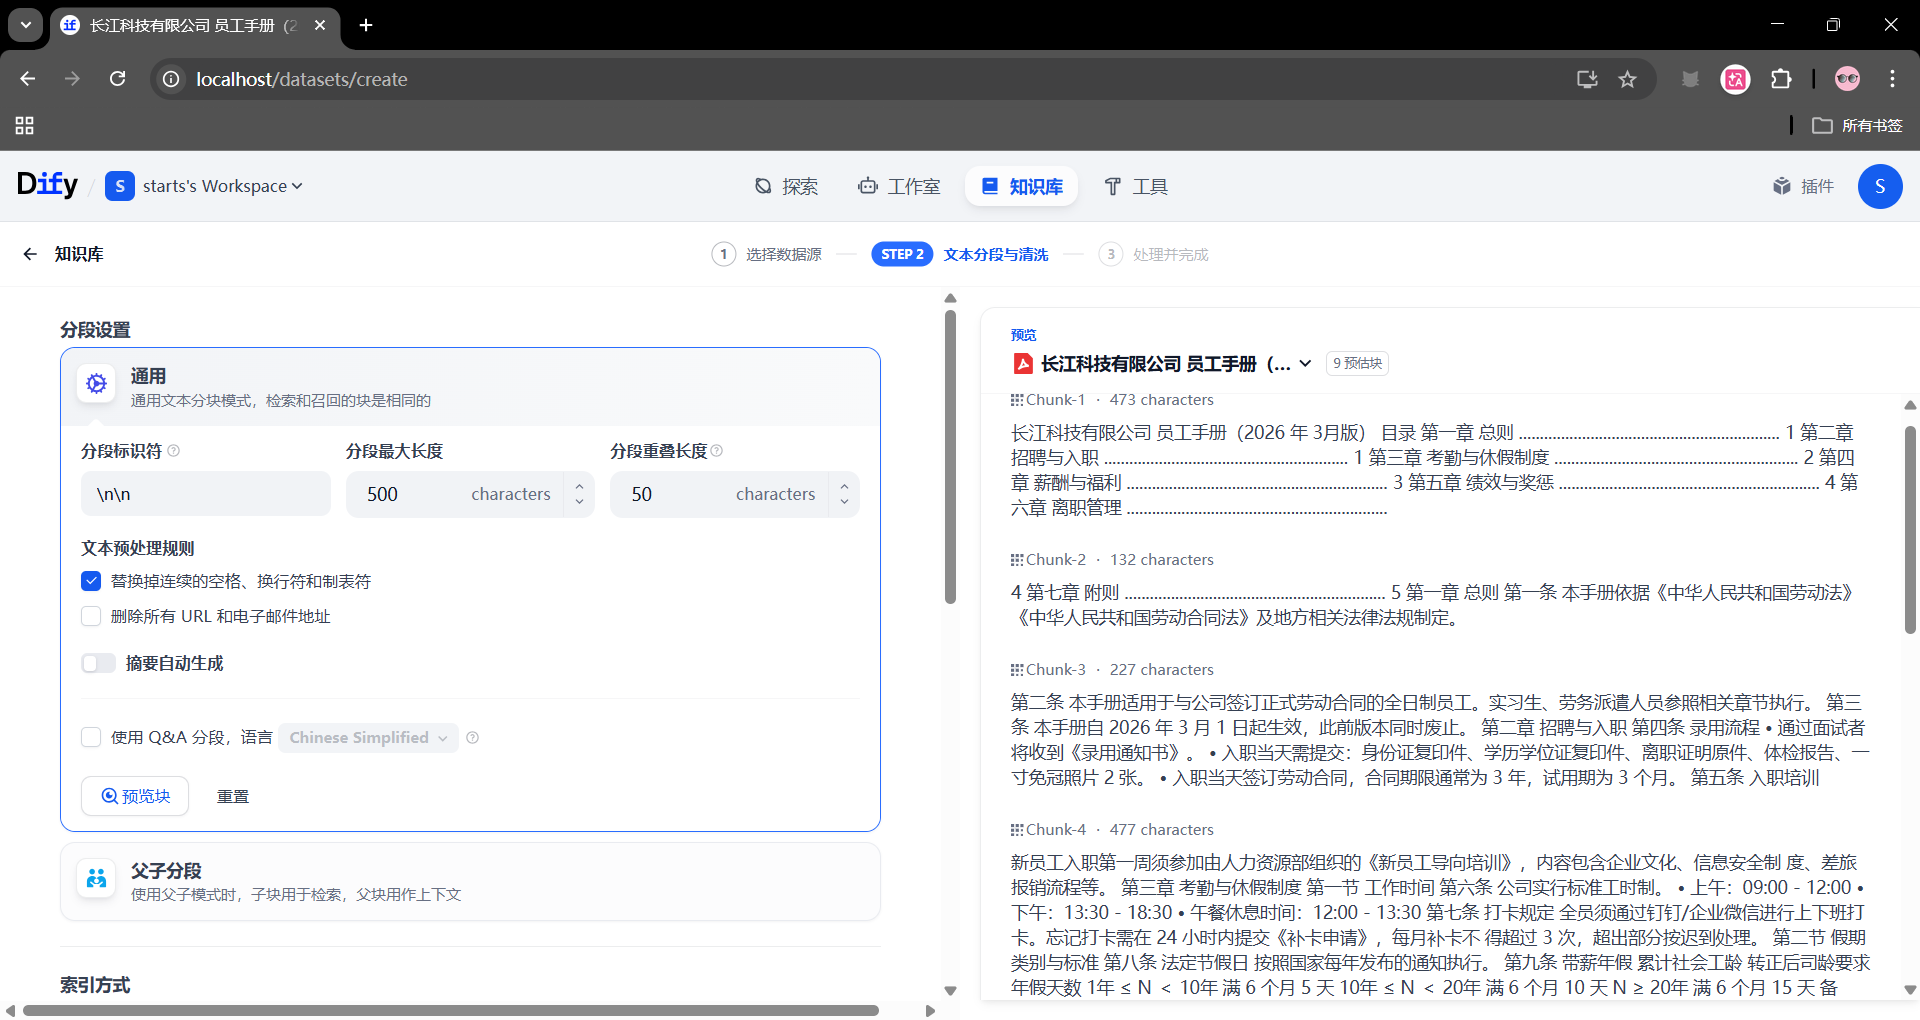
Task: Open the 工作室 studio tab
Action: [899, 186]
